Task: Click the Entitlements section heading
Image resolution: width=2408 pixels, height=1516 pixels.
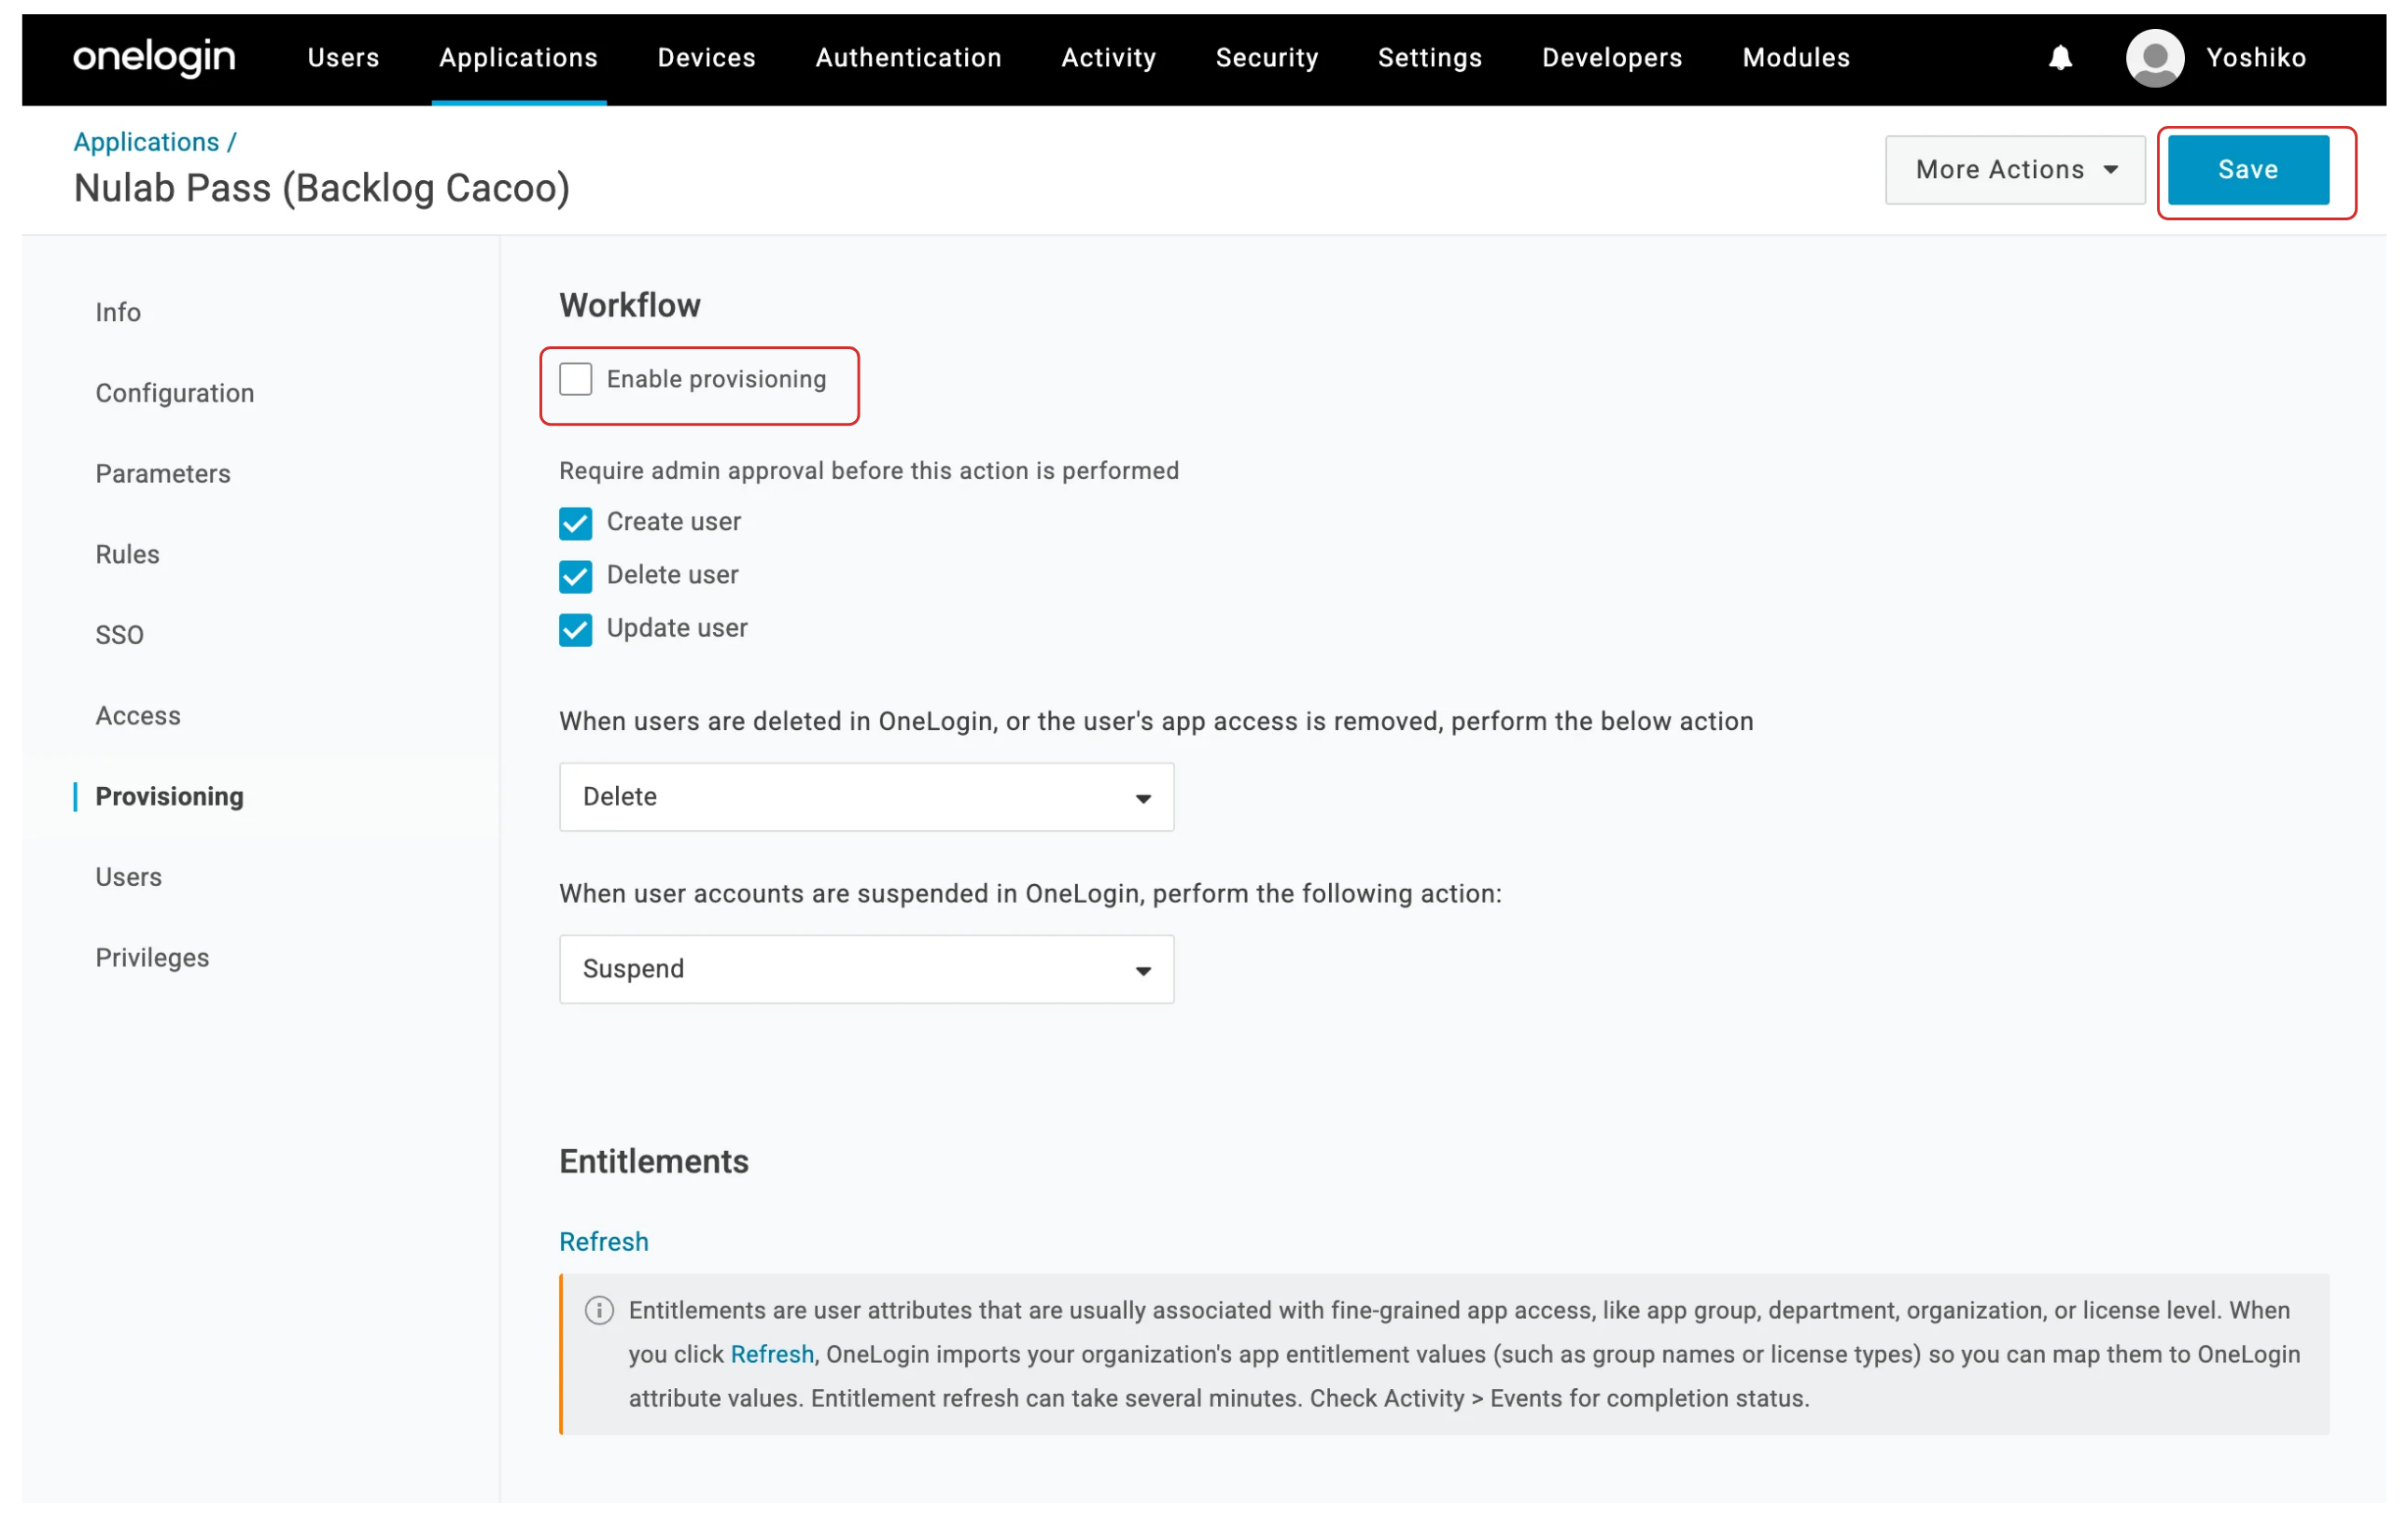Action: pos(654,1161)
